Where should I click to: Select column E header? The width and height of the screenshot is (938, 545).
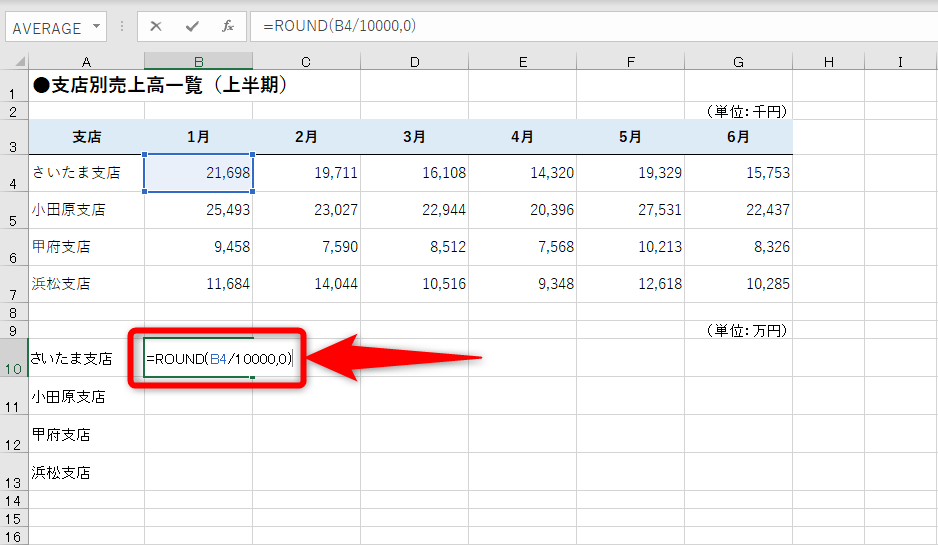[x=523, y=62]
